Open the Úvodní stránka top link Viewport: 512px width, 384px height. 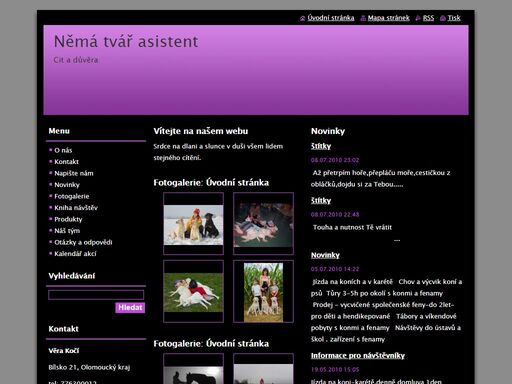point(331,18)
